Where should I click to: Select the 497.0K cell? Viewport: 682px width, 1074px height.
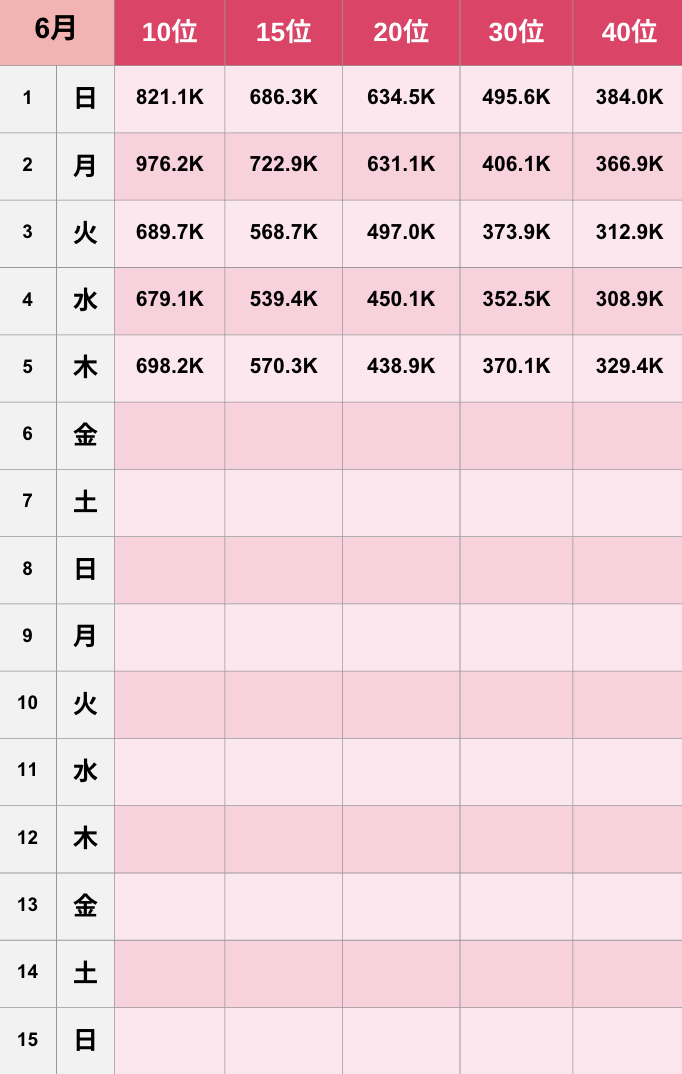click(x=401, y=234)
